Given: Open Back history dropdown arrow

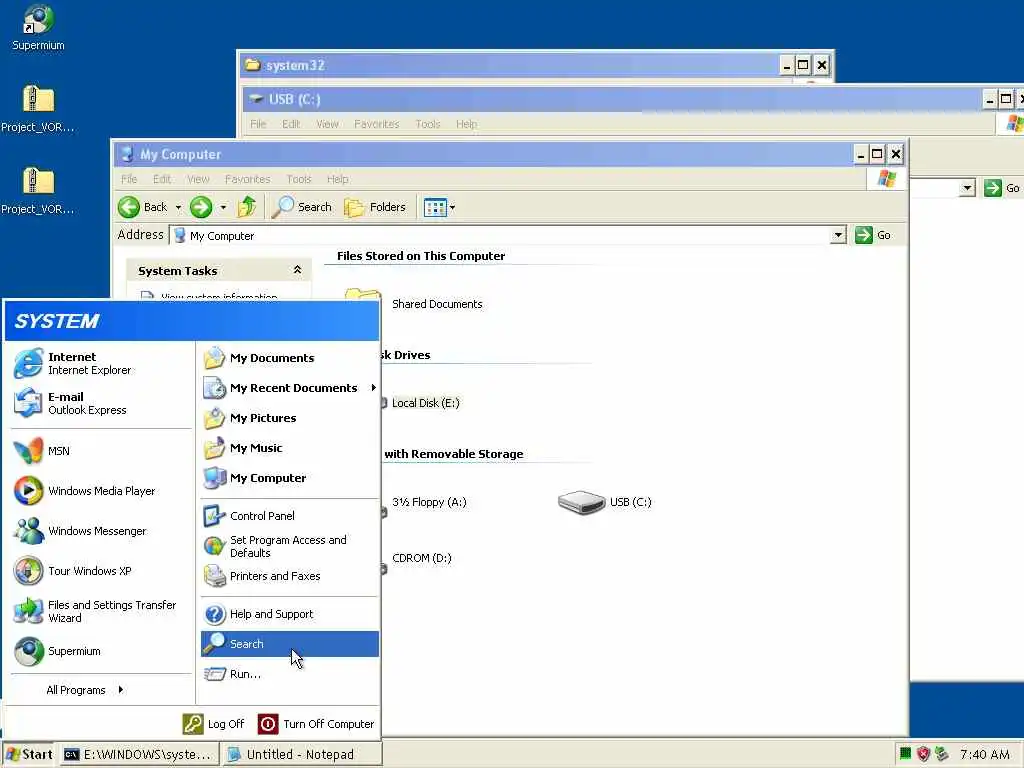Looking at the screenshot, I should click(x=178, y=207).
